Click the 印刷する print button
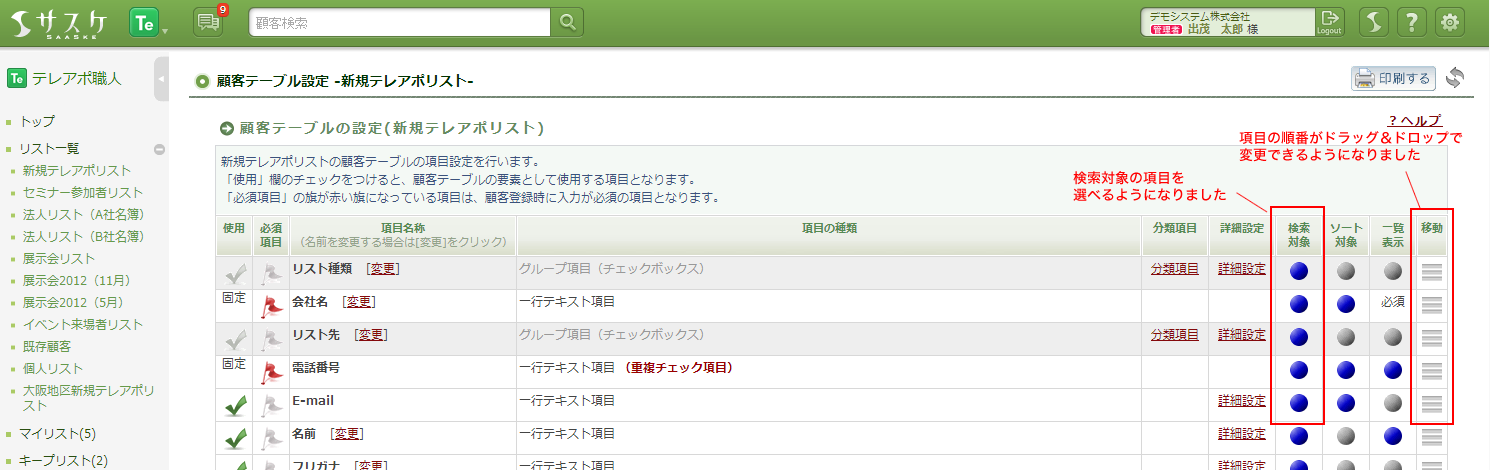Viewport: 1490px width, 470px height. (x=1393, y=78)
